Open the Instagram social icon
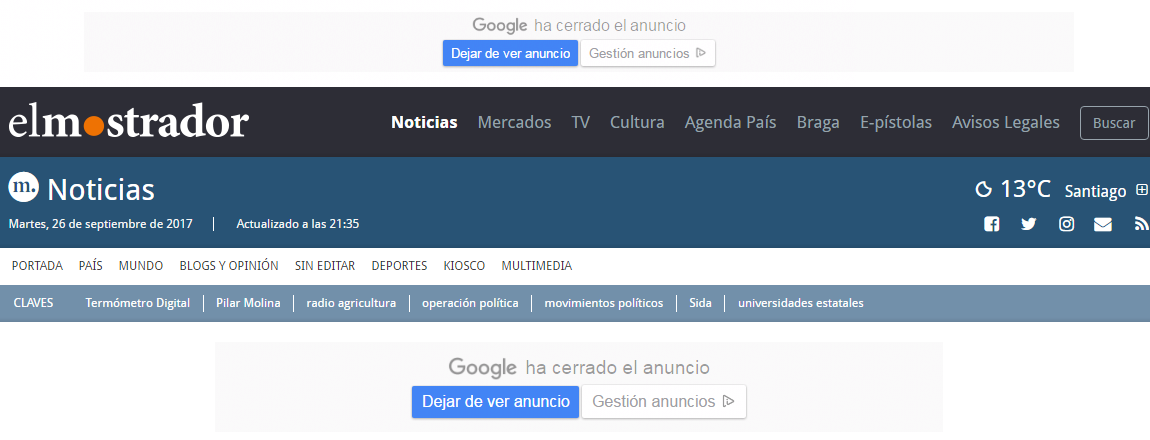Viewport: 1150px width, 440px height. [x=1066, y=224]
